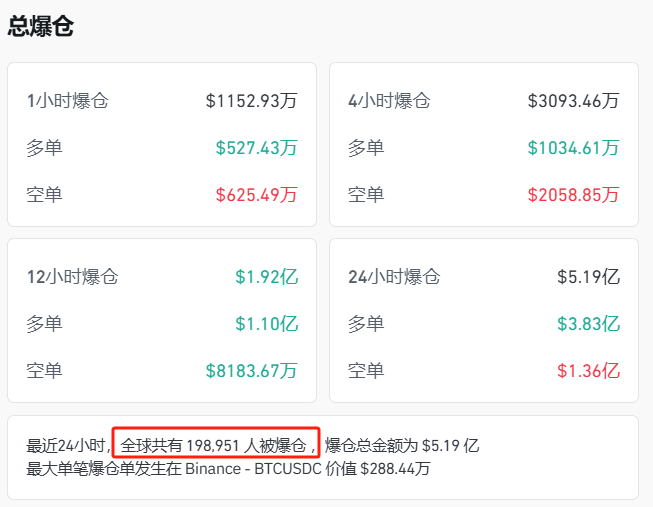The height and width of the screenshot is (507, 653).
Task: Click the 24-hour long value $3.83亿
Action: (x=589, y=323)
